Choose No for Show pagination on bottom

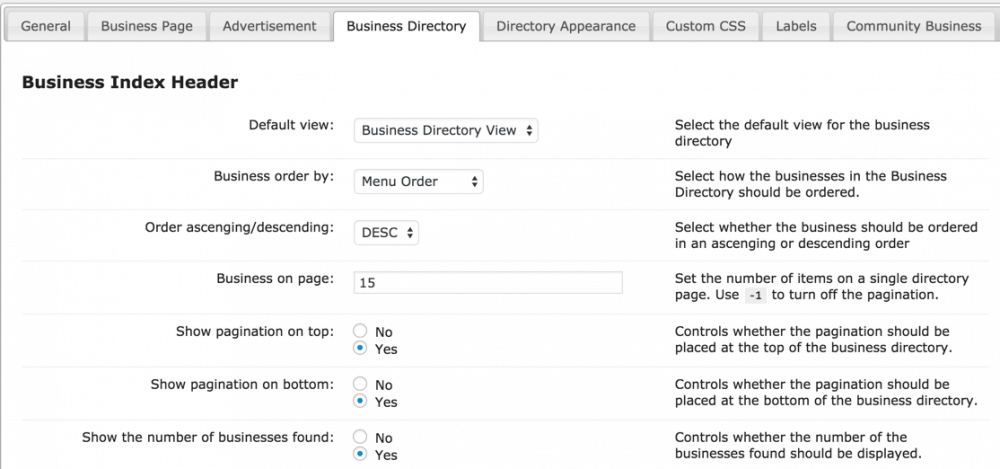tap(360, 385)
